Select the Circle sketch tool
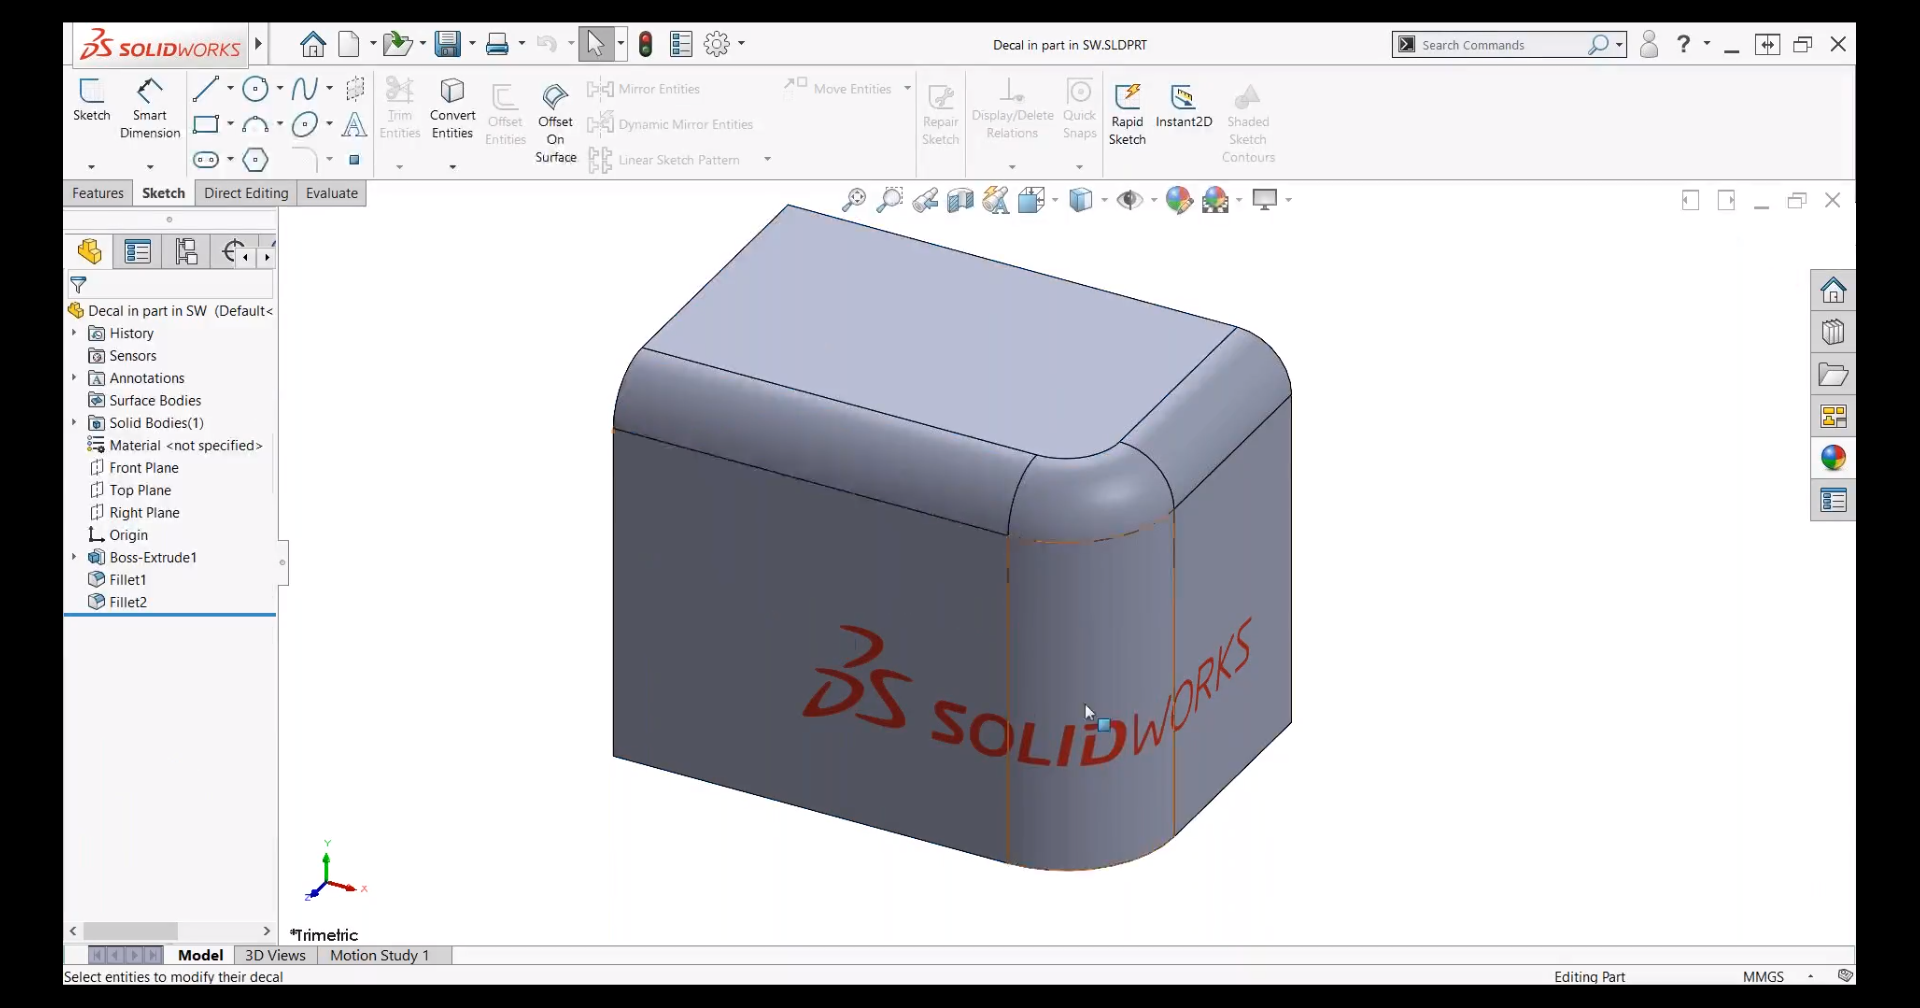The height and width of the screenshot is (1008, 1920). [x=256, y=89]
